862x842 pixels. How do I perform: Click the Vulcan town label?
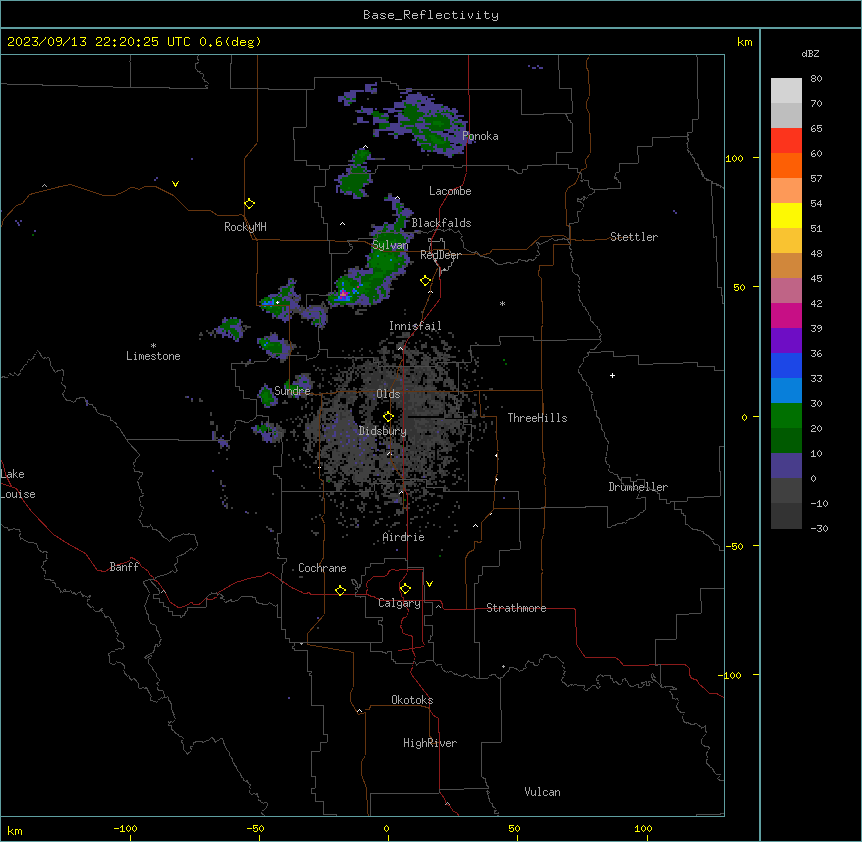click(x=542, y=792)
